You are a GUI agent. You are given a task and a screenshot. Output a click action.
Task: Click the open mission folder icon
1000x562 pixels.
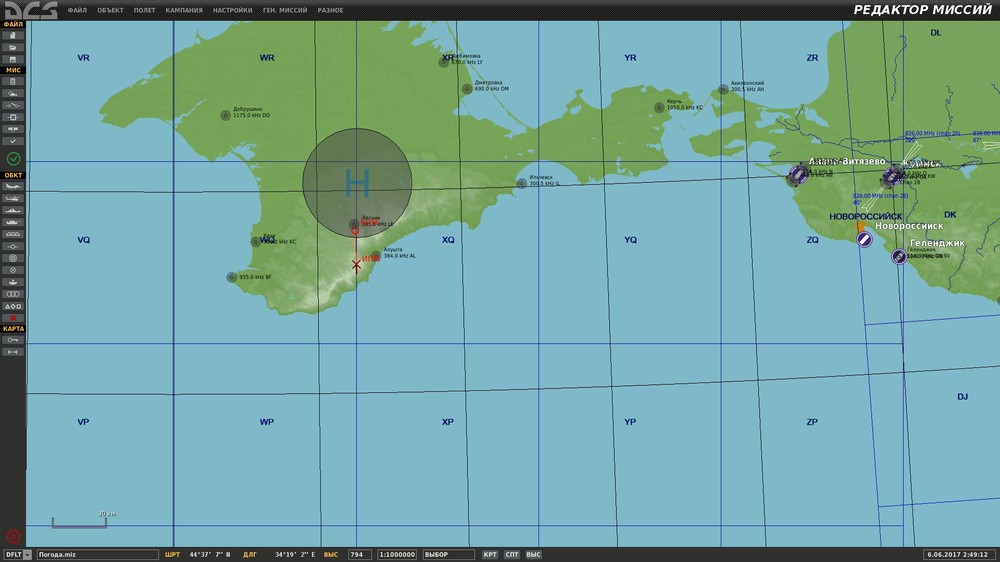(13, 47)
